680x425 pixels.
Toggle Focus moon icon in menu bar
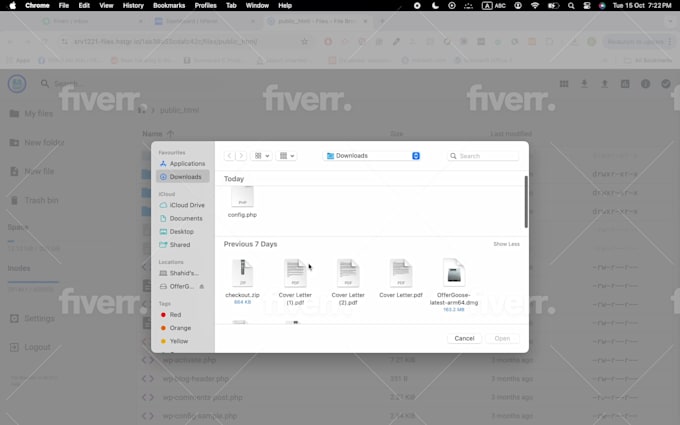click(435, 6)
